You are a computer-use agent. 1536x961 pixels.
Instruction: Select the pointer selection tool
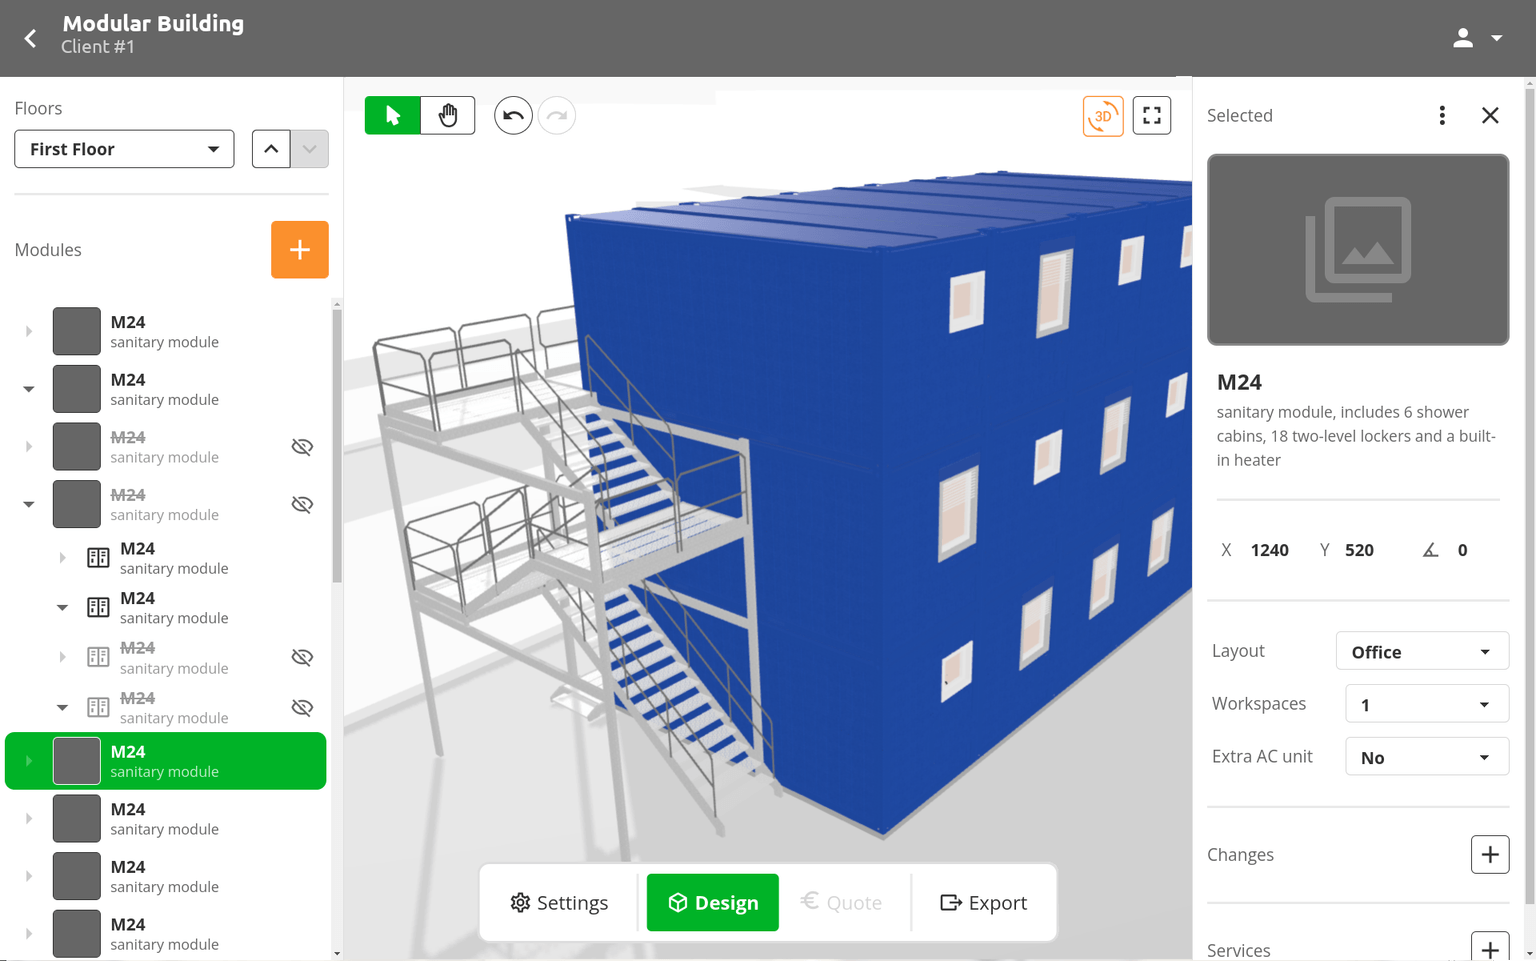pyautogui.click(x=392, y=115)
